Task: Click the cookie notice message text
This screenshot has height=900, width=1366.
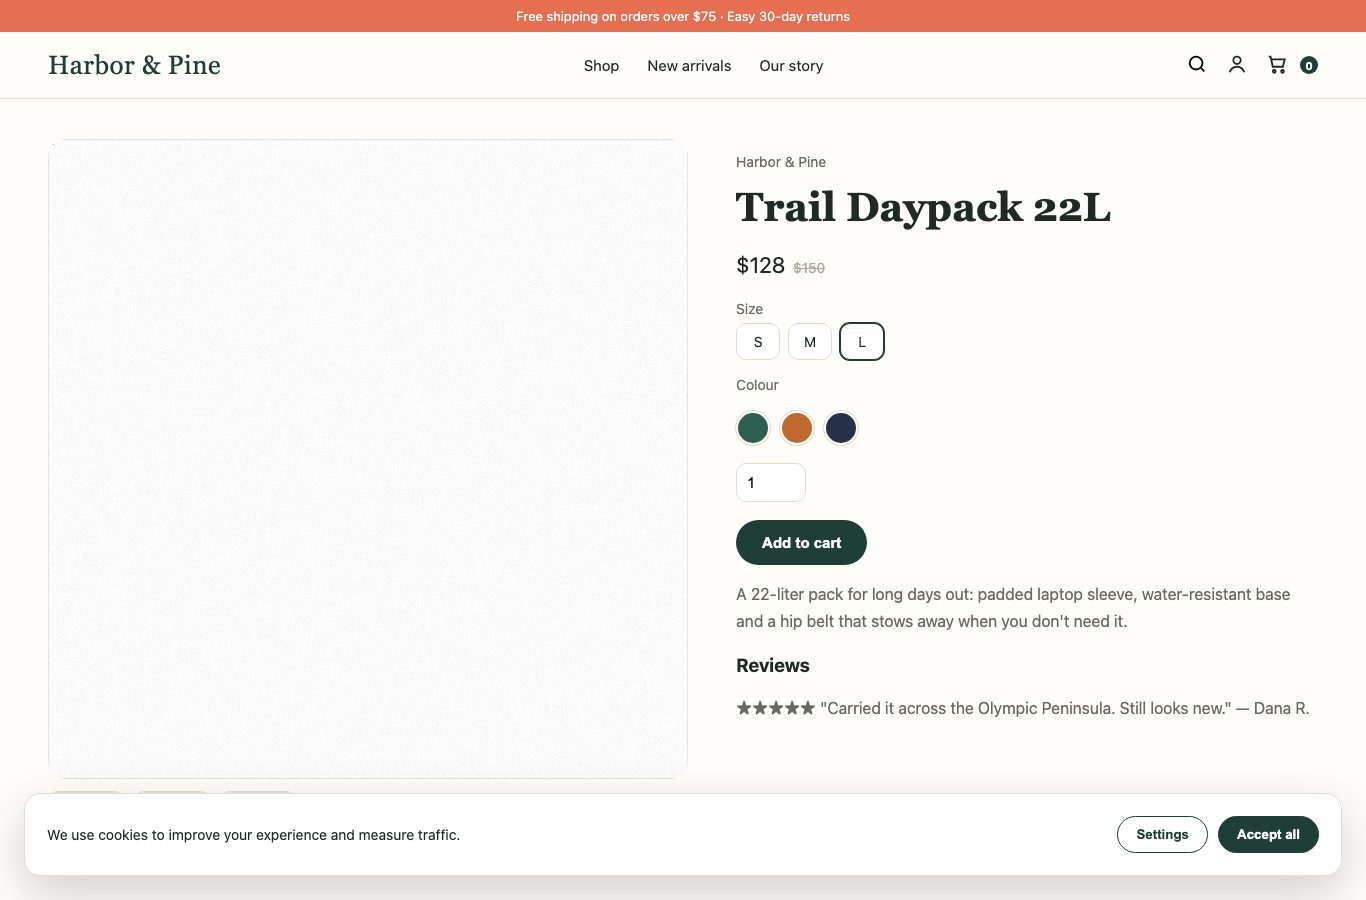Action: point(254,835)
